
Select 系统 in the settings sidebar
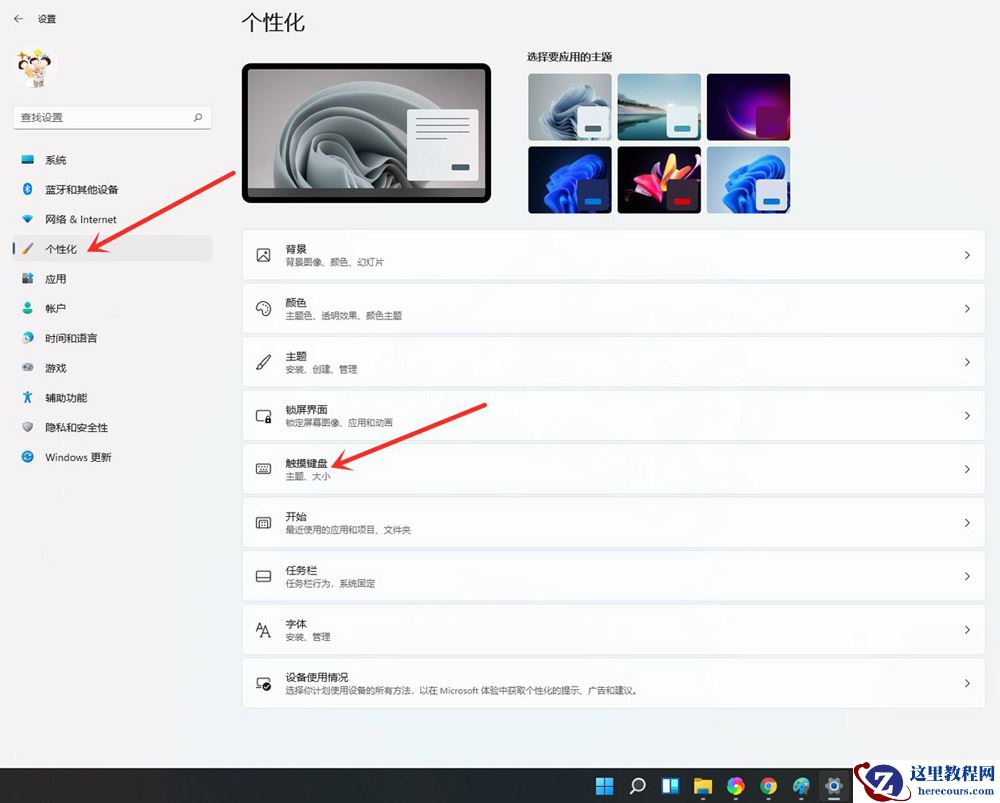[x=55, y=159]
